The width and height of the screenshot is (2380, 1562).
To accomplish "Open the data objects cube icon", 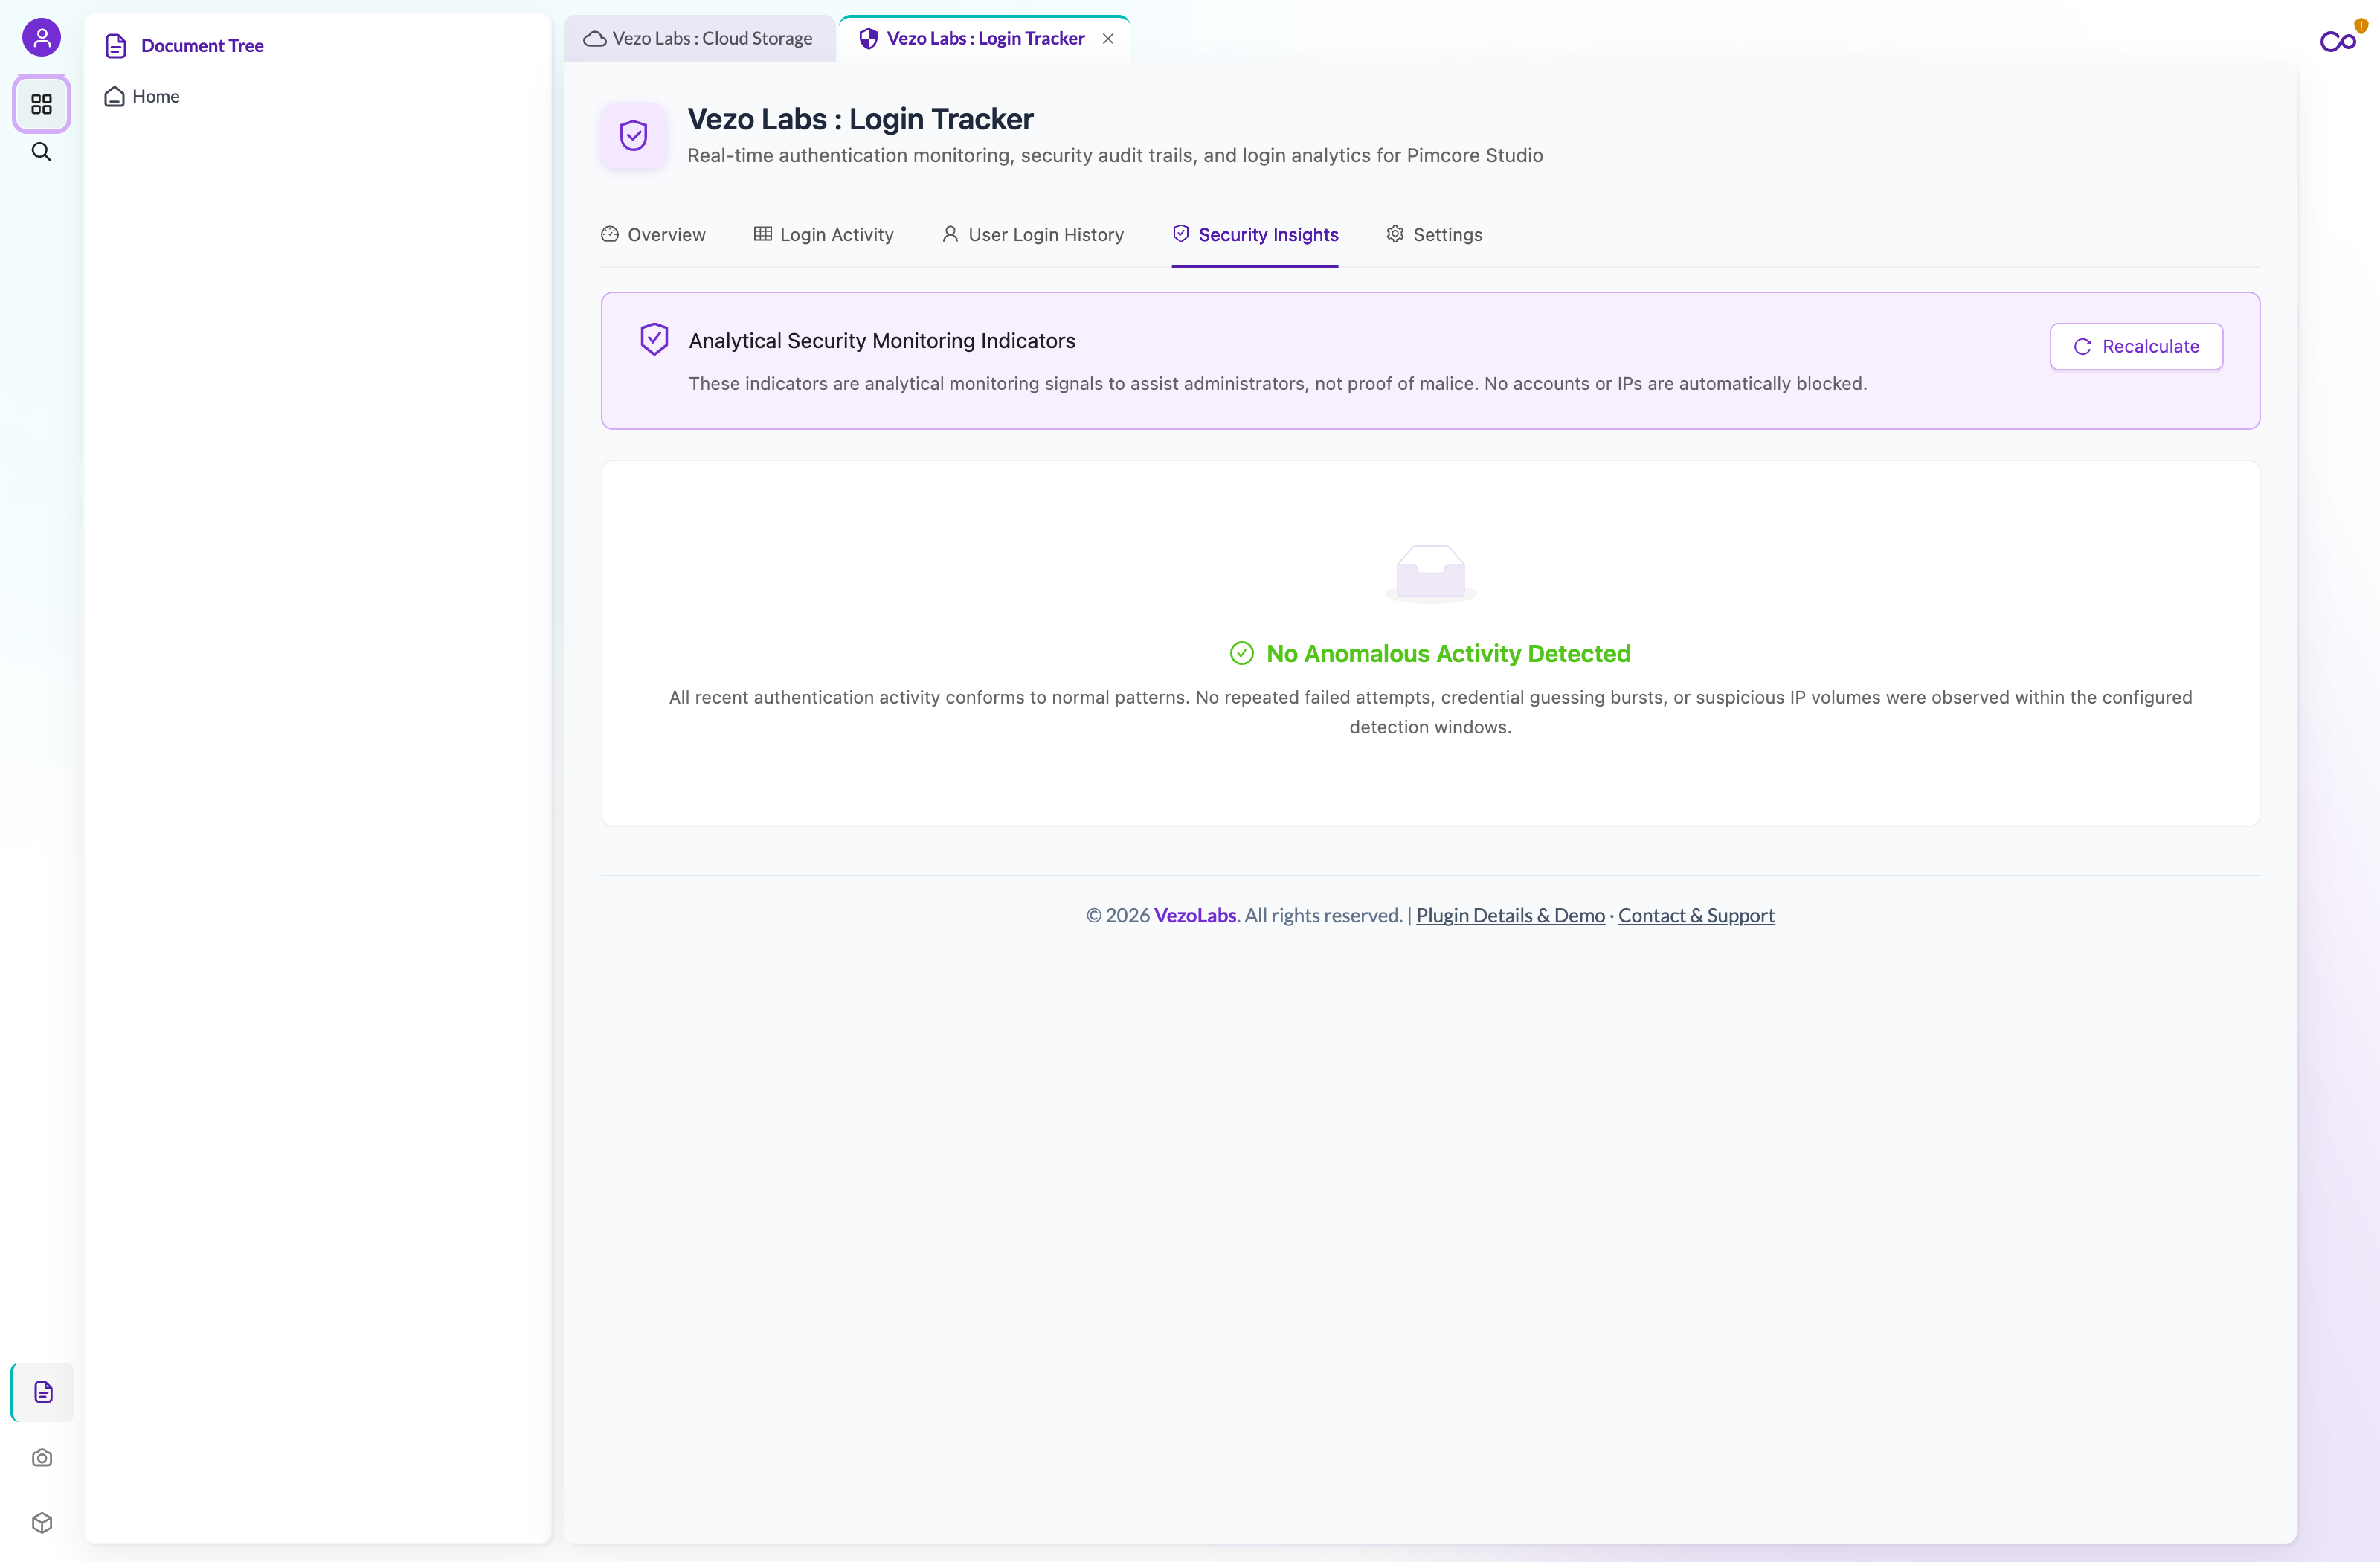I will [x=42, y=1522].
